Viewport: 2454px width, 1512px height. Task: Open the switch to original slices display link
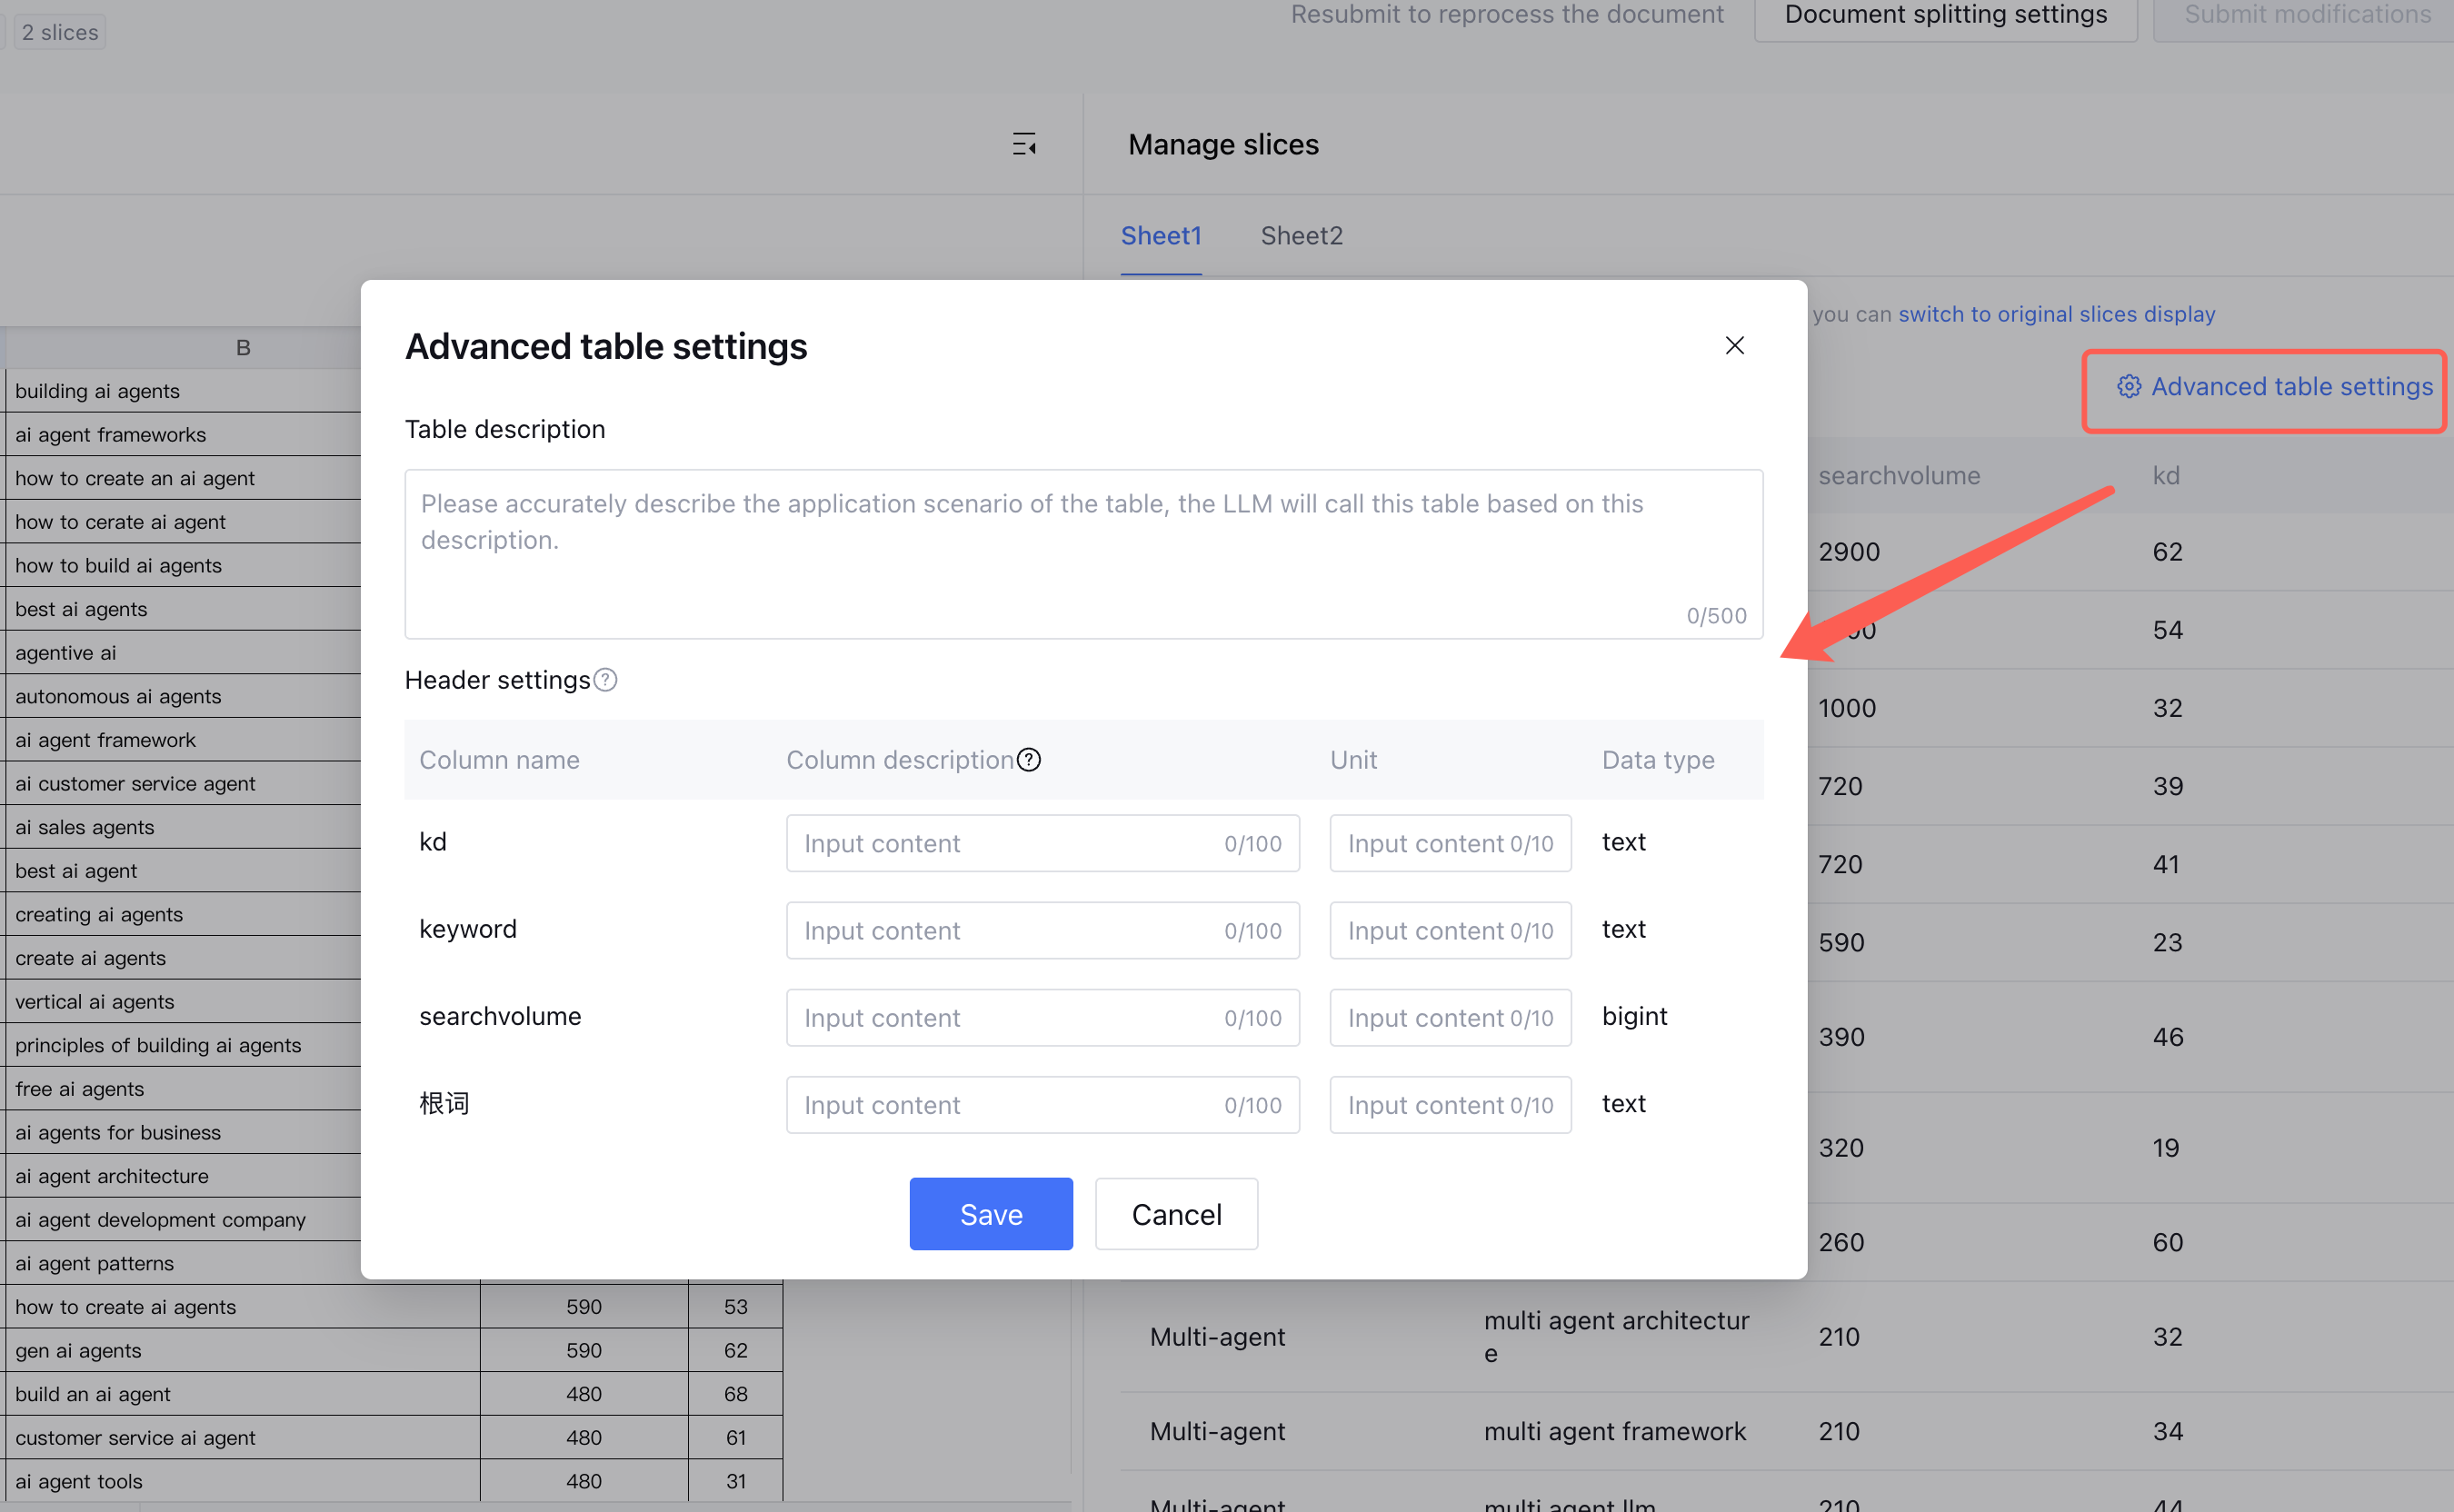pyautogui.click(x=2056, y=314)
